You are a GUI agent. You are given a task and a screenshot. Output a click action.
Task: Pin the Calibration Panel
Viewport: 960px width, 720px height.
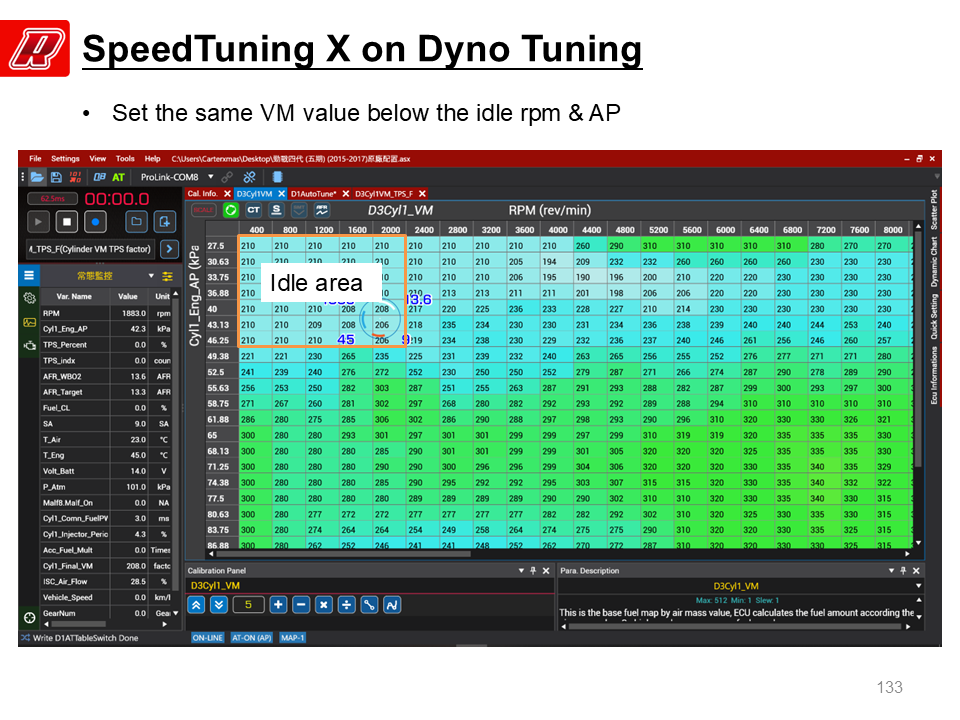click(533, 571)
